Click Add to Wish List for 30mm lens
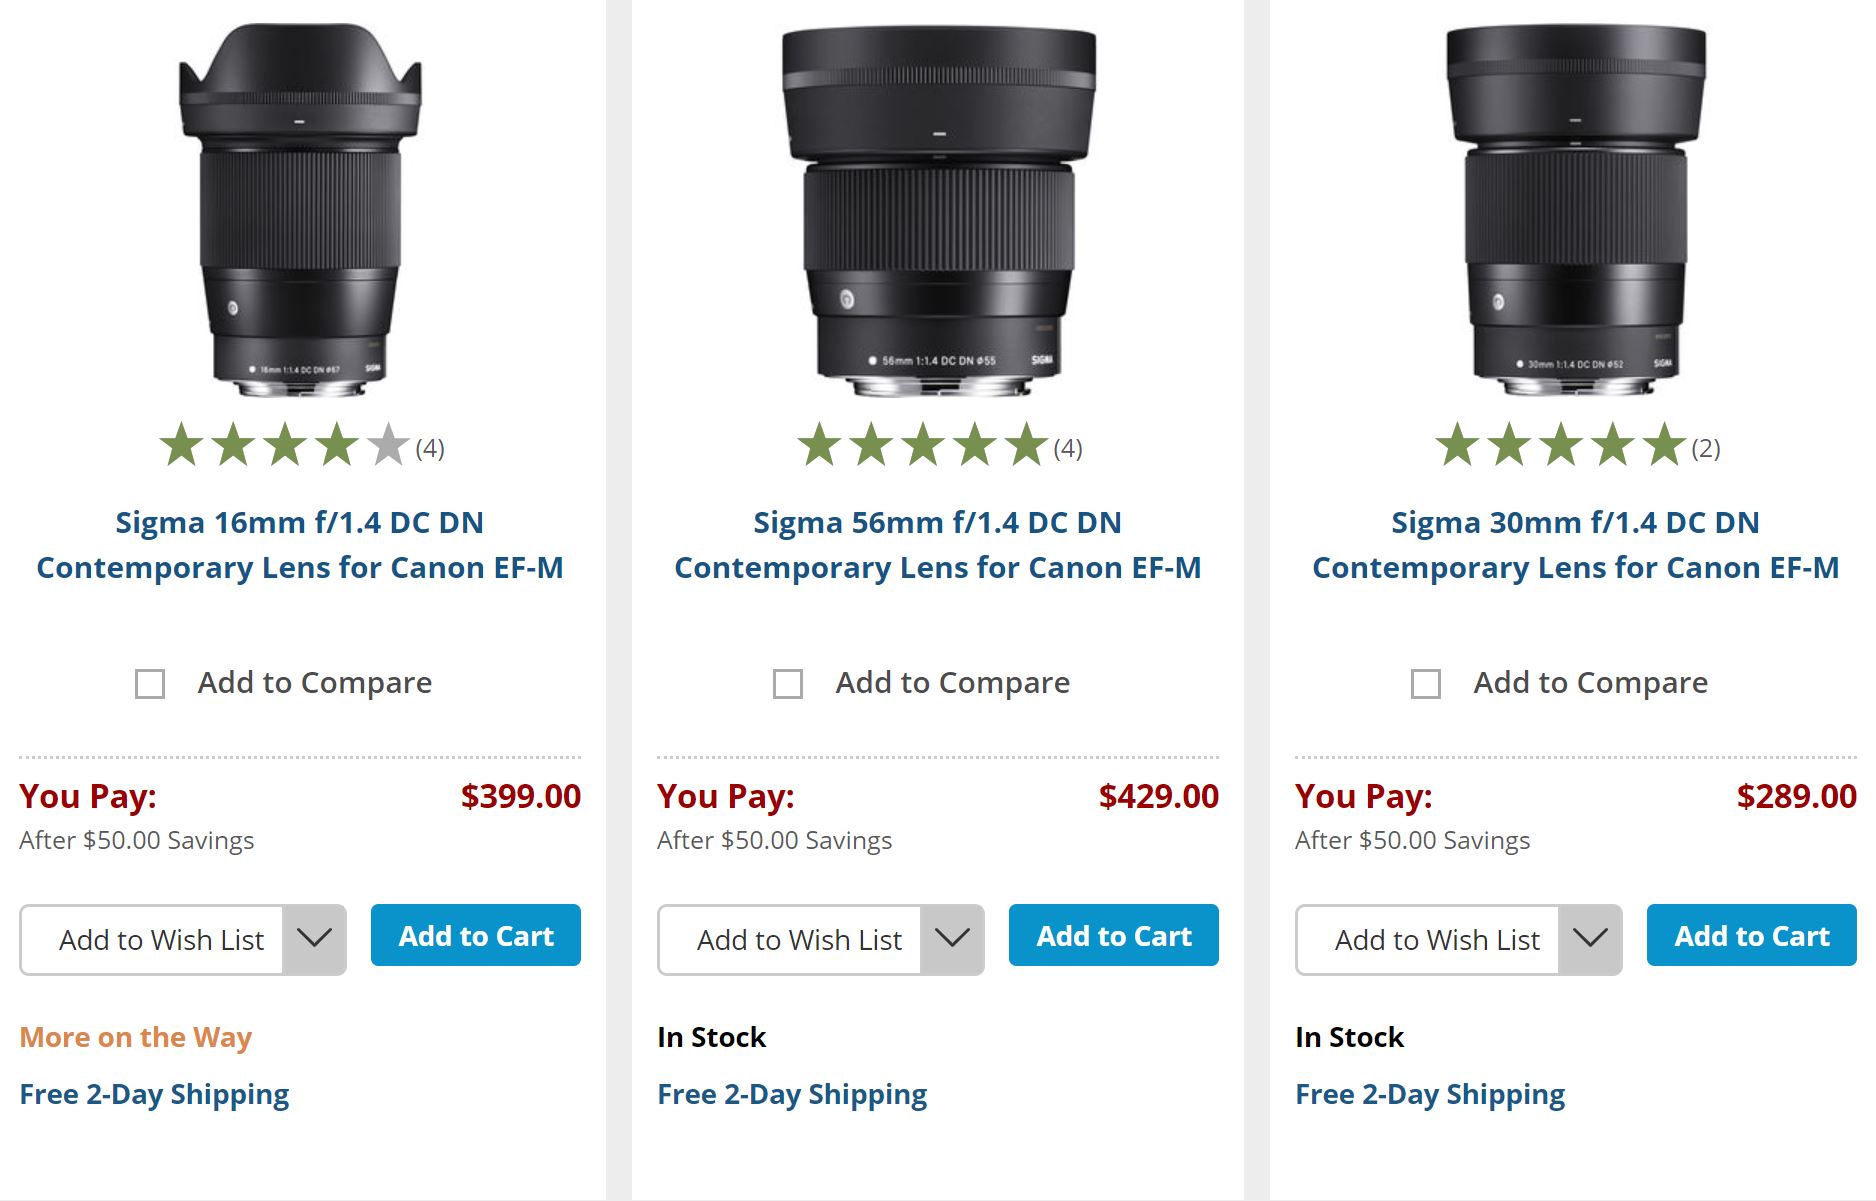The width and height of the screenshot is (1876, 1201). 1437,940
